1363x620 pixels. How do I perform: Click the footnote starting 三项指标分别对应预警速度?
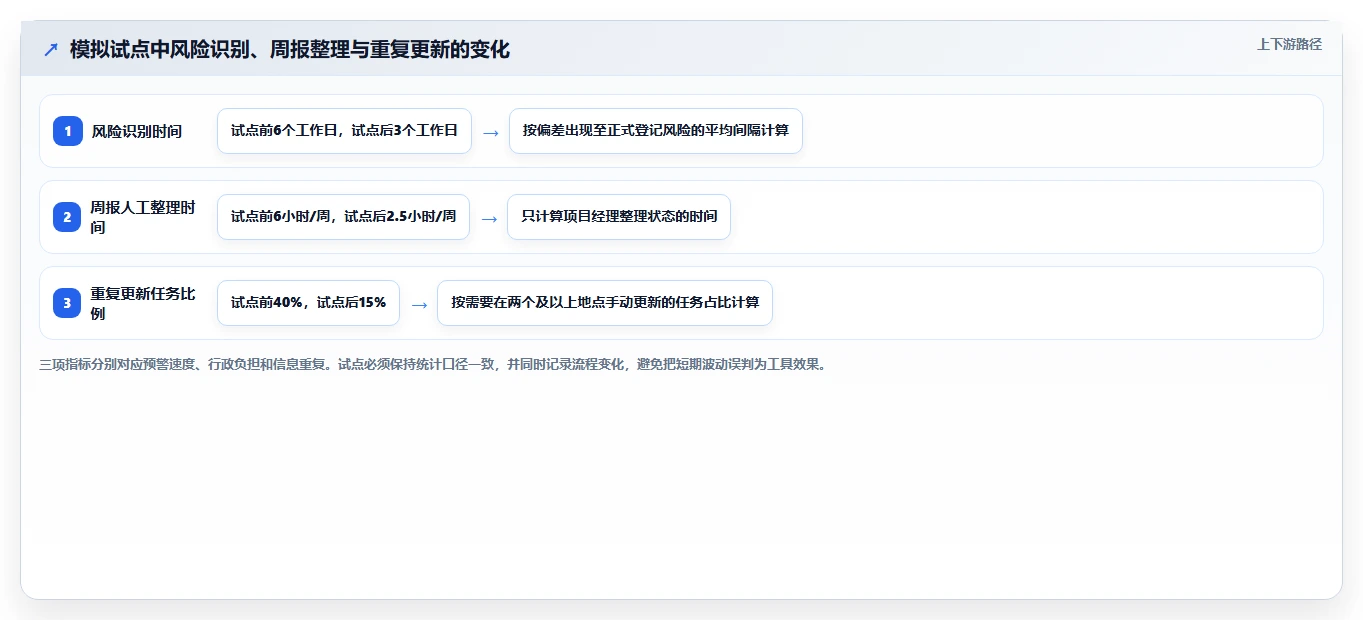pyautogui.click(x=434, y=365)
